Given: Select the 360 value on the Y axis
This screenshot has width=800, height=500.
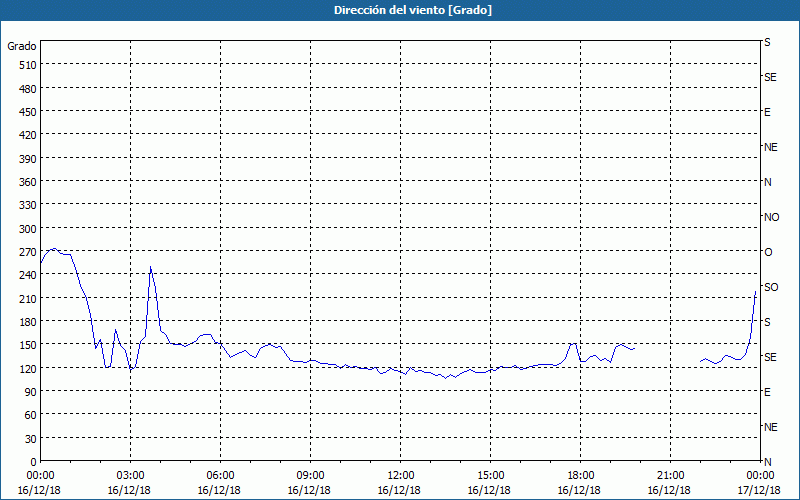Looking at the screenshot, I should pyautogui.click(x=28, y=182).
